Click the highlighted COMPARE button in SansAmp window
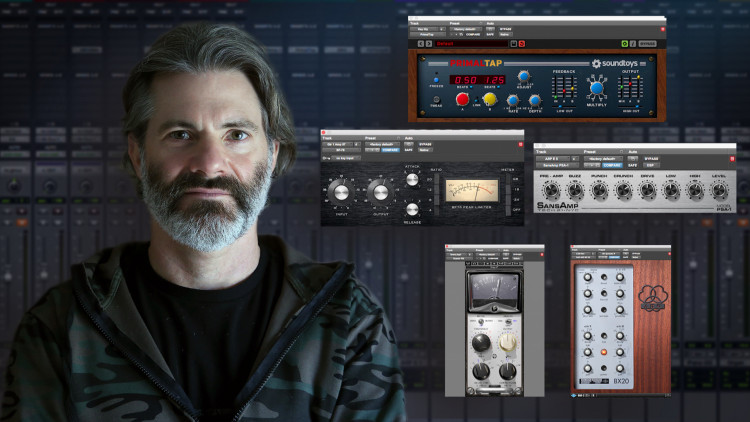Image resolution: width=750 pixels, height=422 pixels. coord(612,165)
